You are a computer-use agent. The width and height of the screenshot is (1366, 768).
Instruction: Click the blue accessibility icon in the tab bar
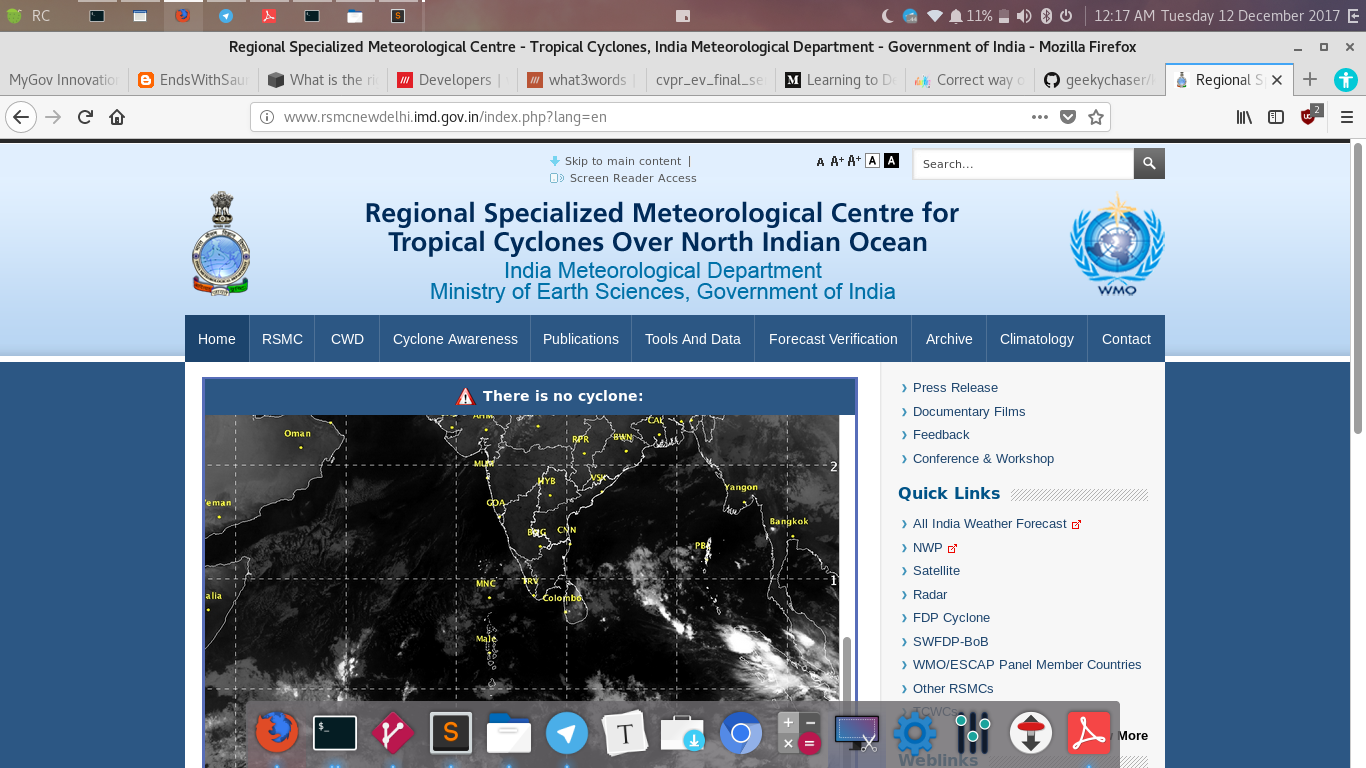[x=1345, y=80]
